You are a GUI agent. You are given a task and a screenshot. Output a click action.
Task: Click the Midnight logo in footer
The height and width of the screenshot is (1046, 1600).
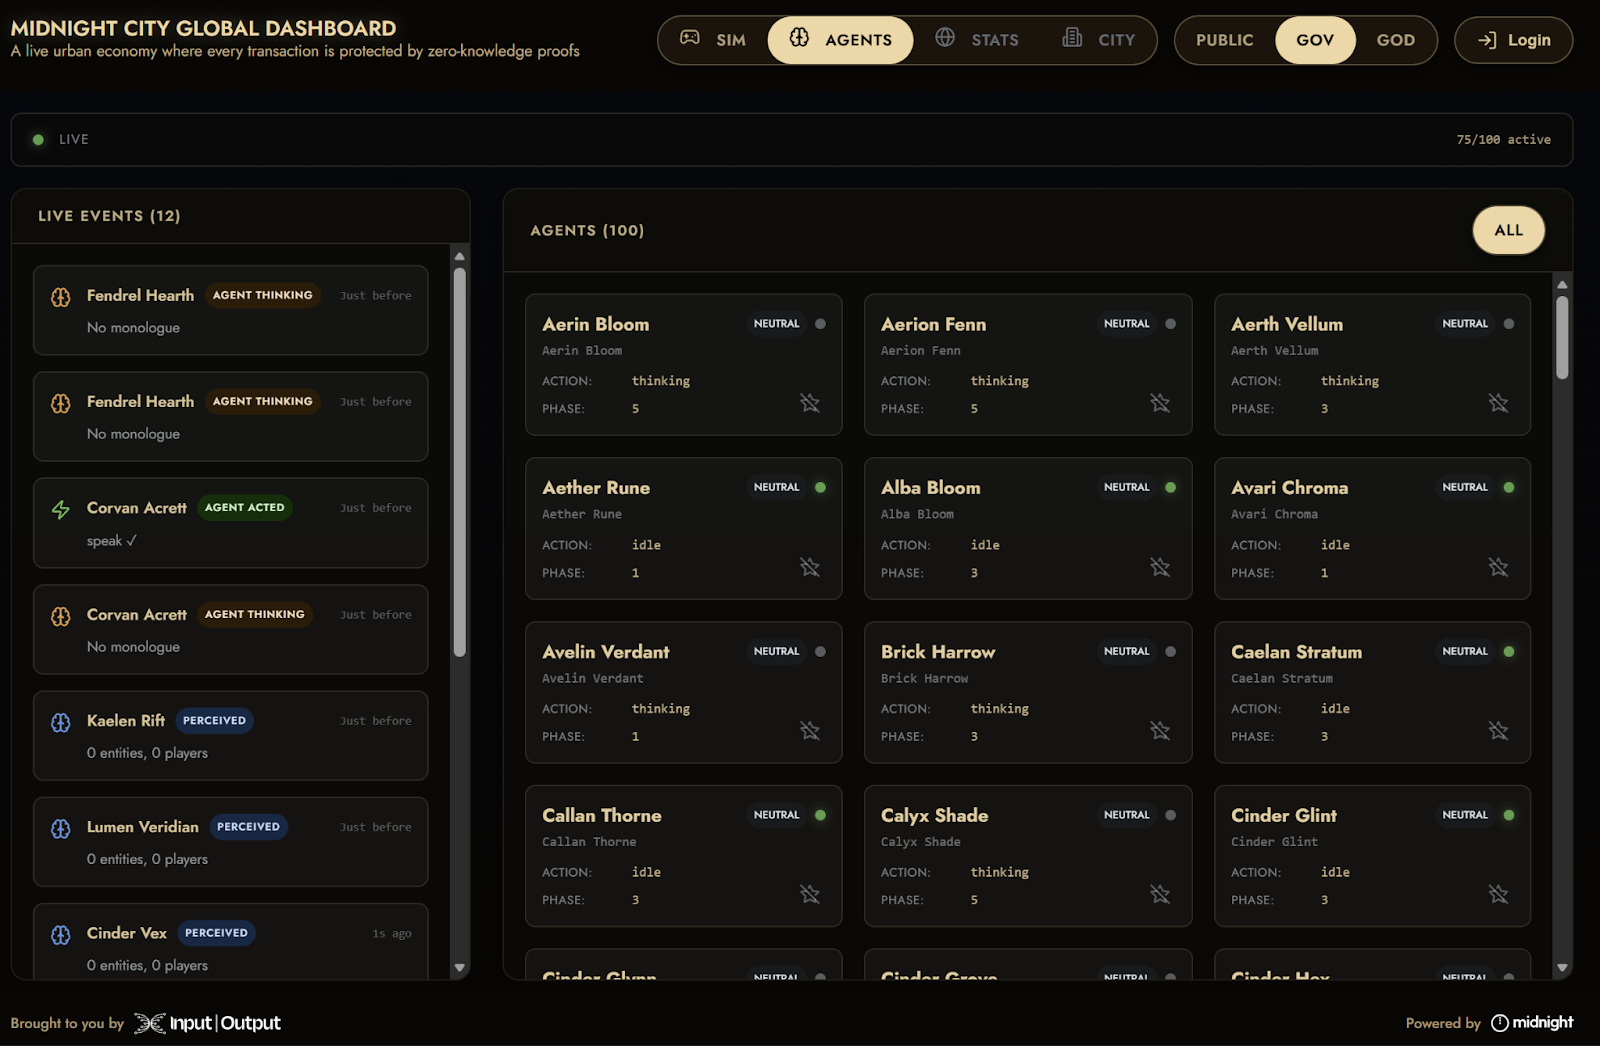tap(1532, 1022)
